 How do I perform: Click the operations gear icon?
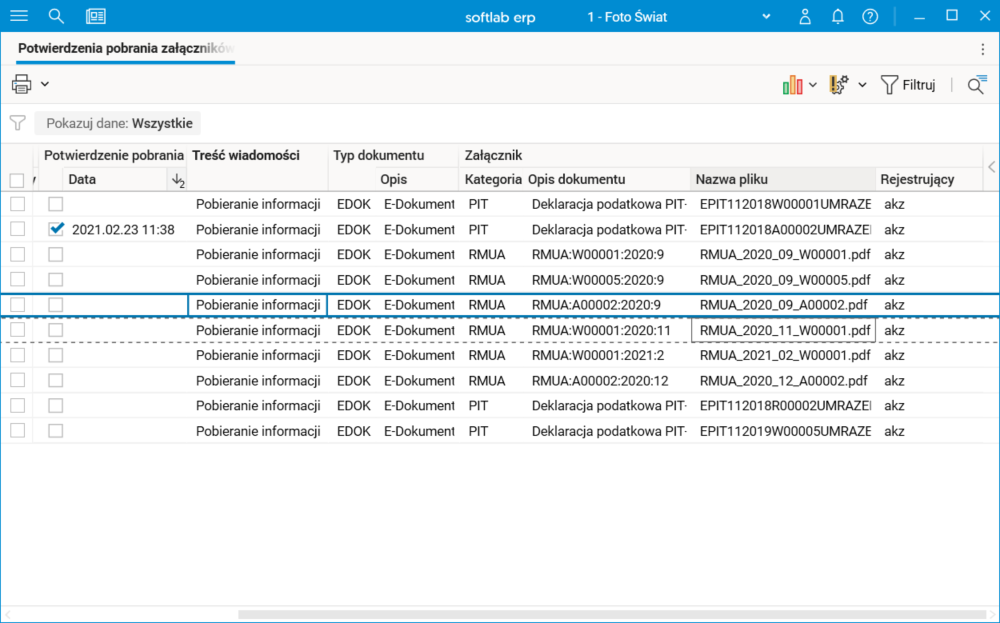(839, 84)
